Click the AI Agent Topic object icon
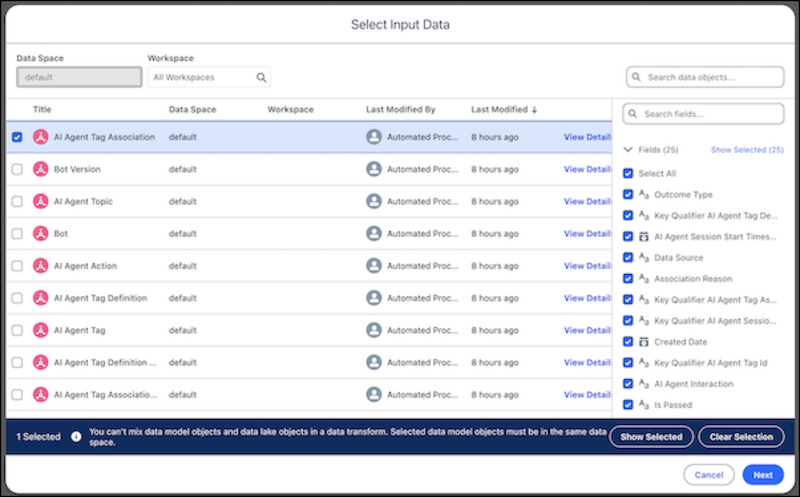The image size is (800, 497). pyautogui.click(x=40, y=201)
